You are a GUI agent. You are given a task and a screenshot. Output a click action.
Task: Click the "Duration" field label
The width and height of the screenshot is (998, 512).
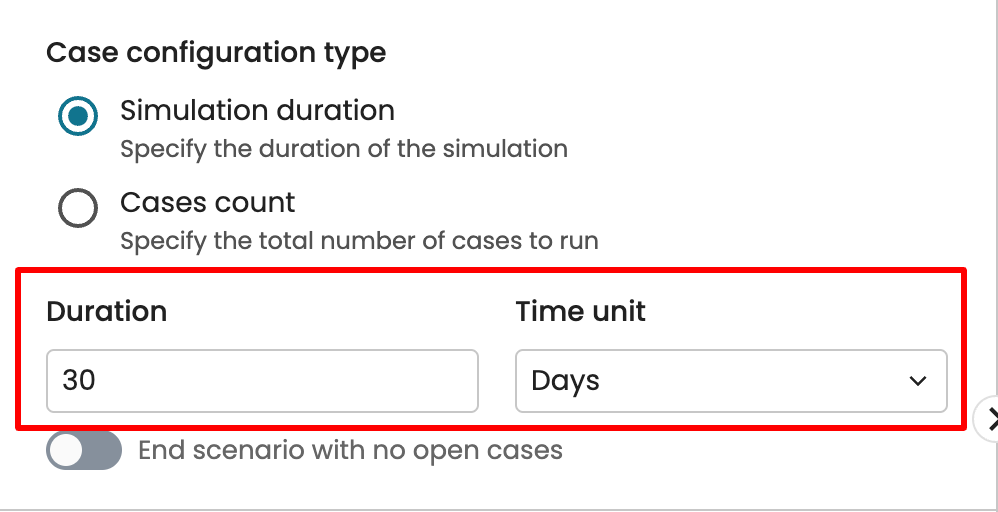tap(106, 311)
